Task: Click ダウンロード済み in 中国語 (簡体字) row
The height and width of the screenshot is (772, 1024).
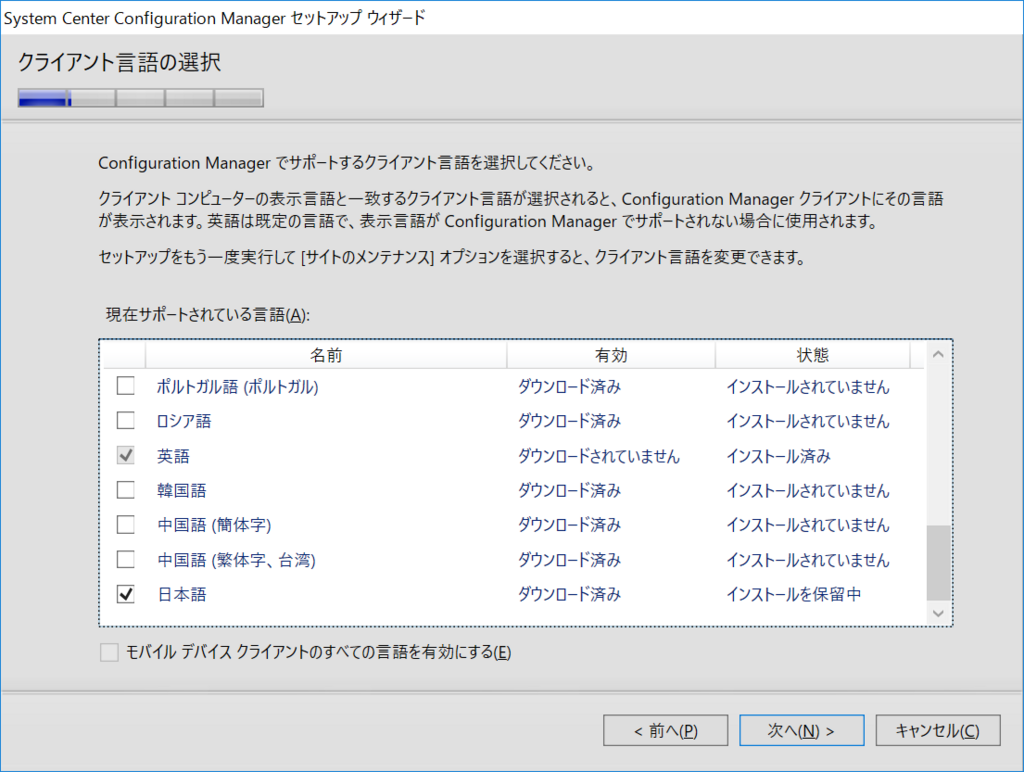Action: click(569, 525)
